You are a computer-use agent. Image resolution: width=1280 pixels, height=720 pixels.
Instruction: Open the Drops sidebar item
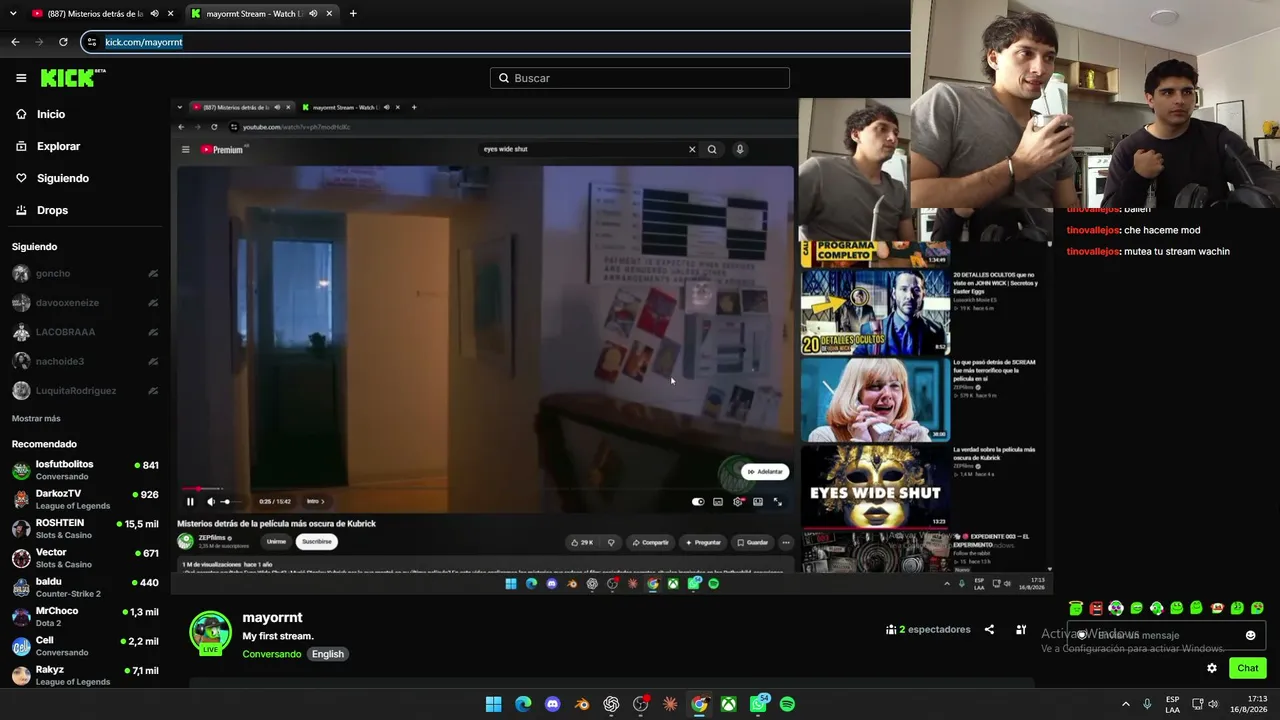tap(52, 210)
